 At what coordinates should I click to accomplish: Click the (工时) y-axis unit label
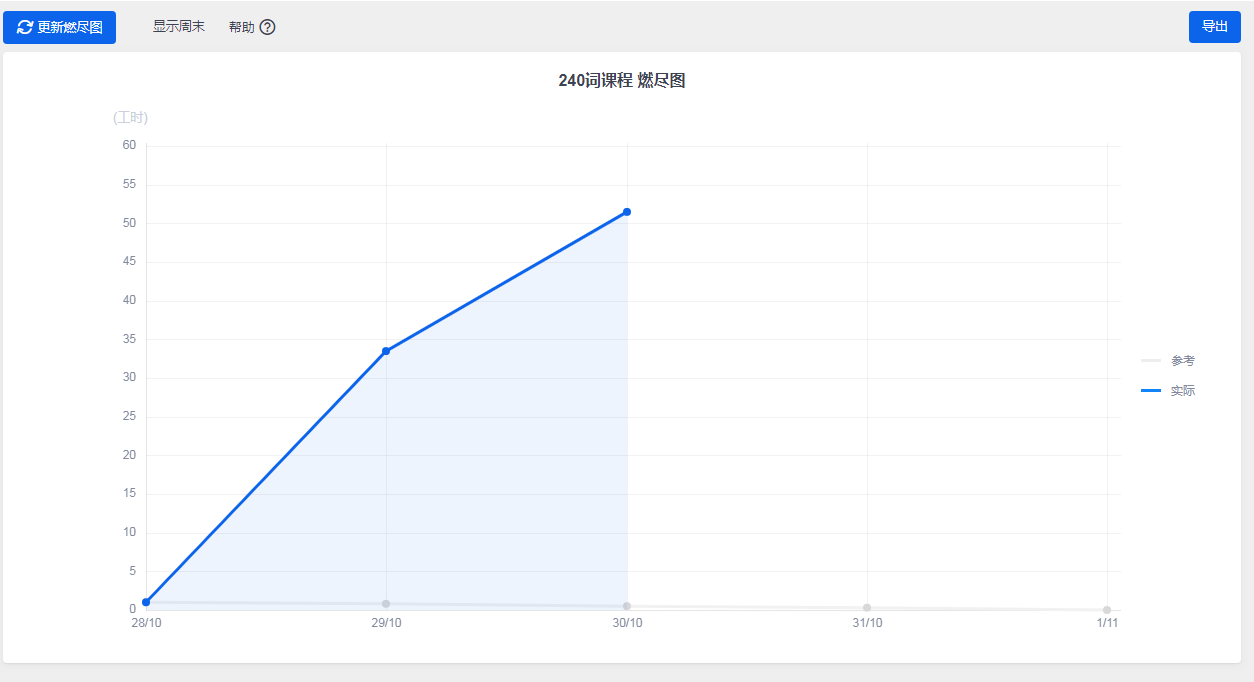(x=131, y=118)
